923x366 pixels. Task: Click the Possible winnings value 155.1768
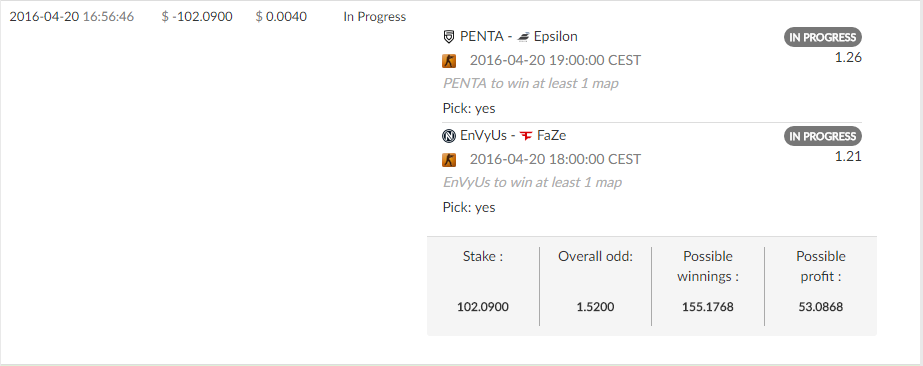tap(708, 307)
